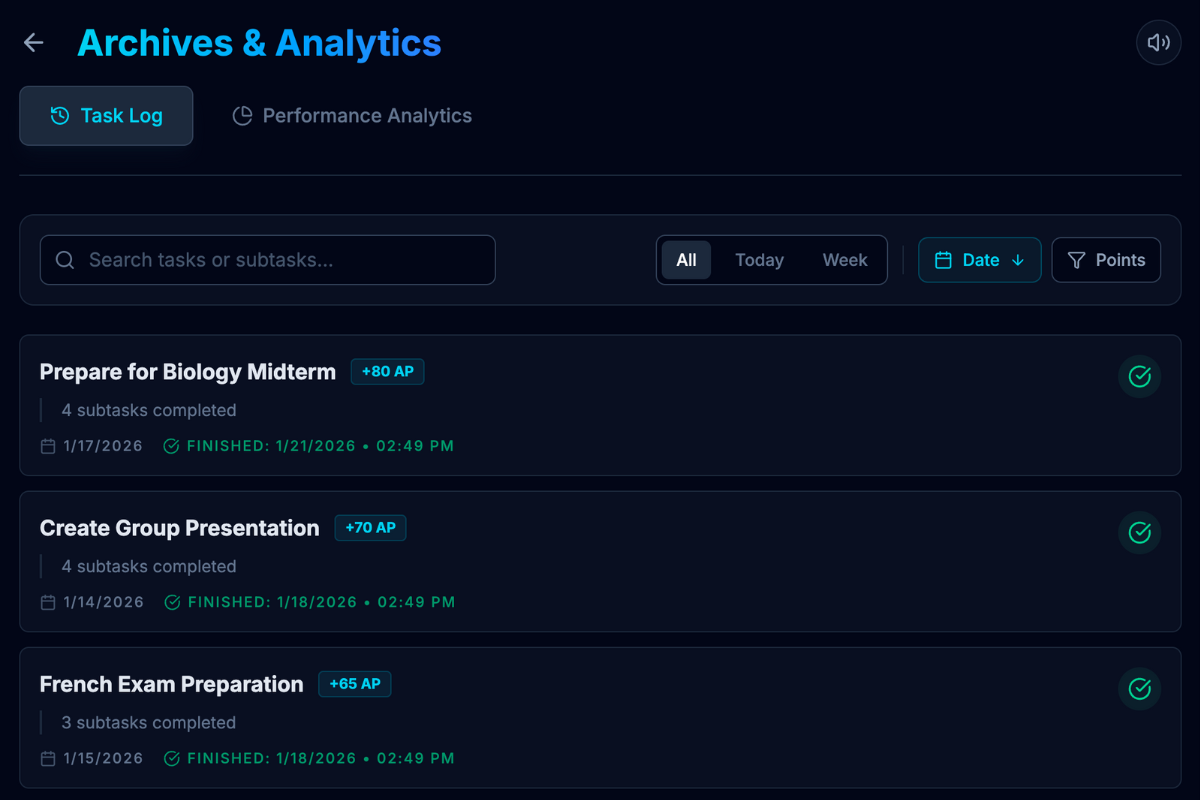Image resolution: width=1200 pixels, height=800 pixels.
Task: Open the French Exam Preparation entry
Action: click(600, 717)
